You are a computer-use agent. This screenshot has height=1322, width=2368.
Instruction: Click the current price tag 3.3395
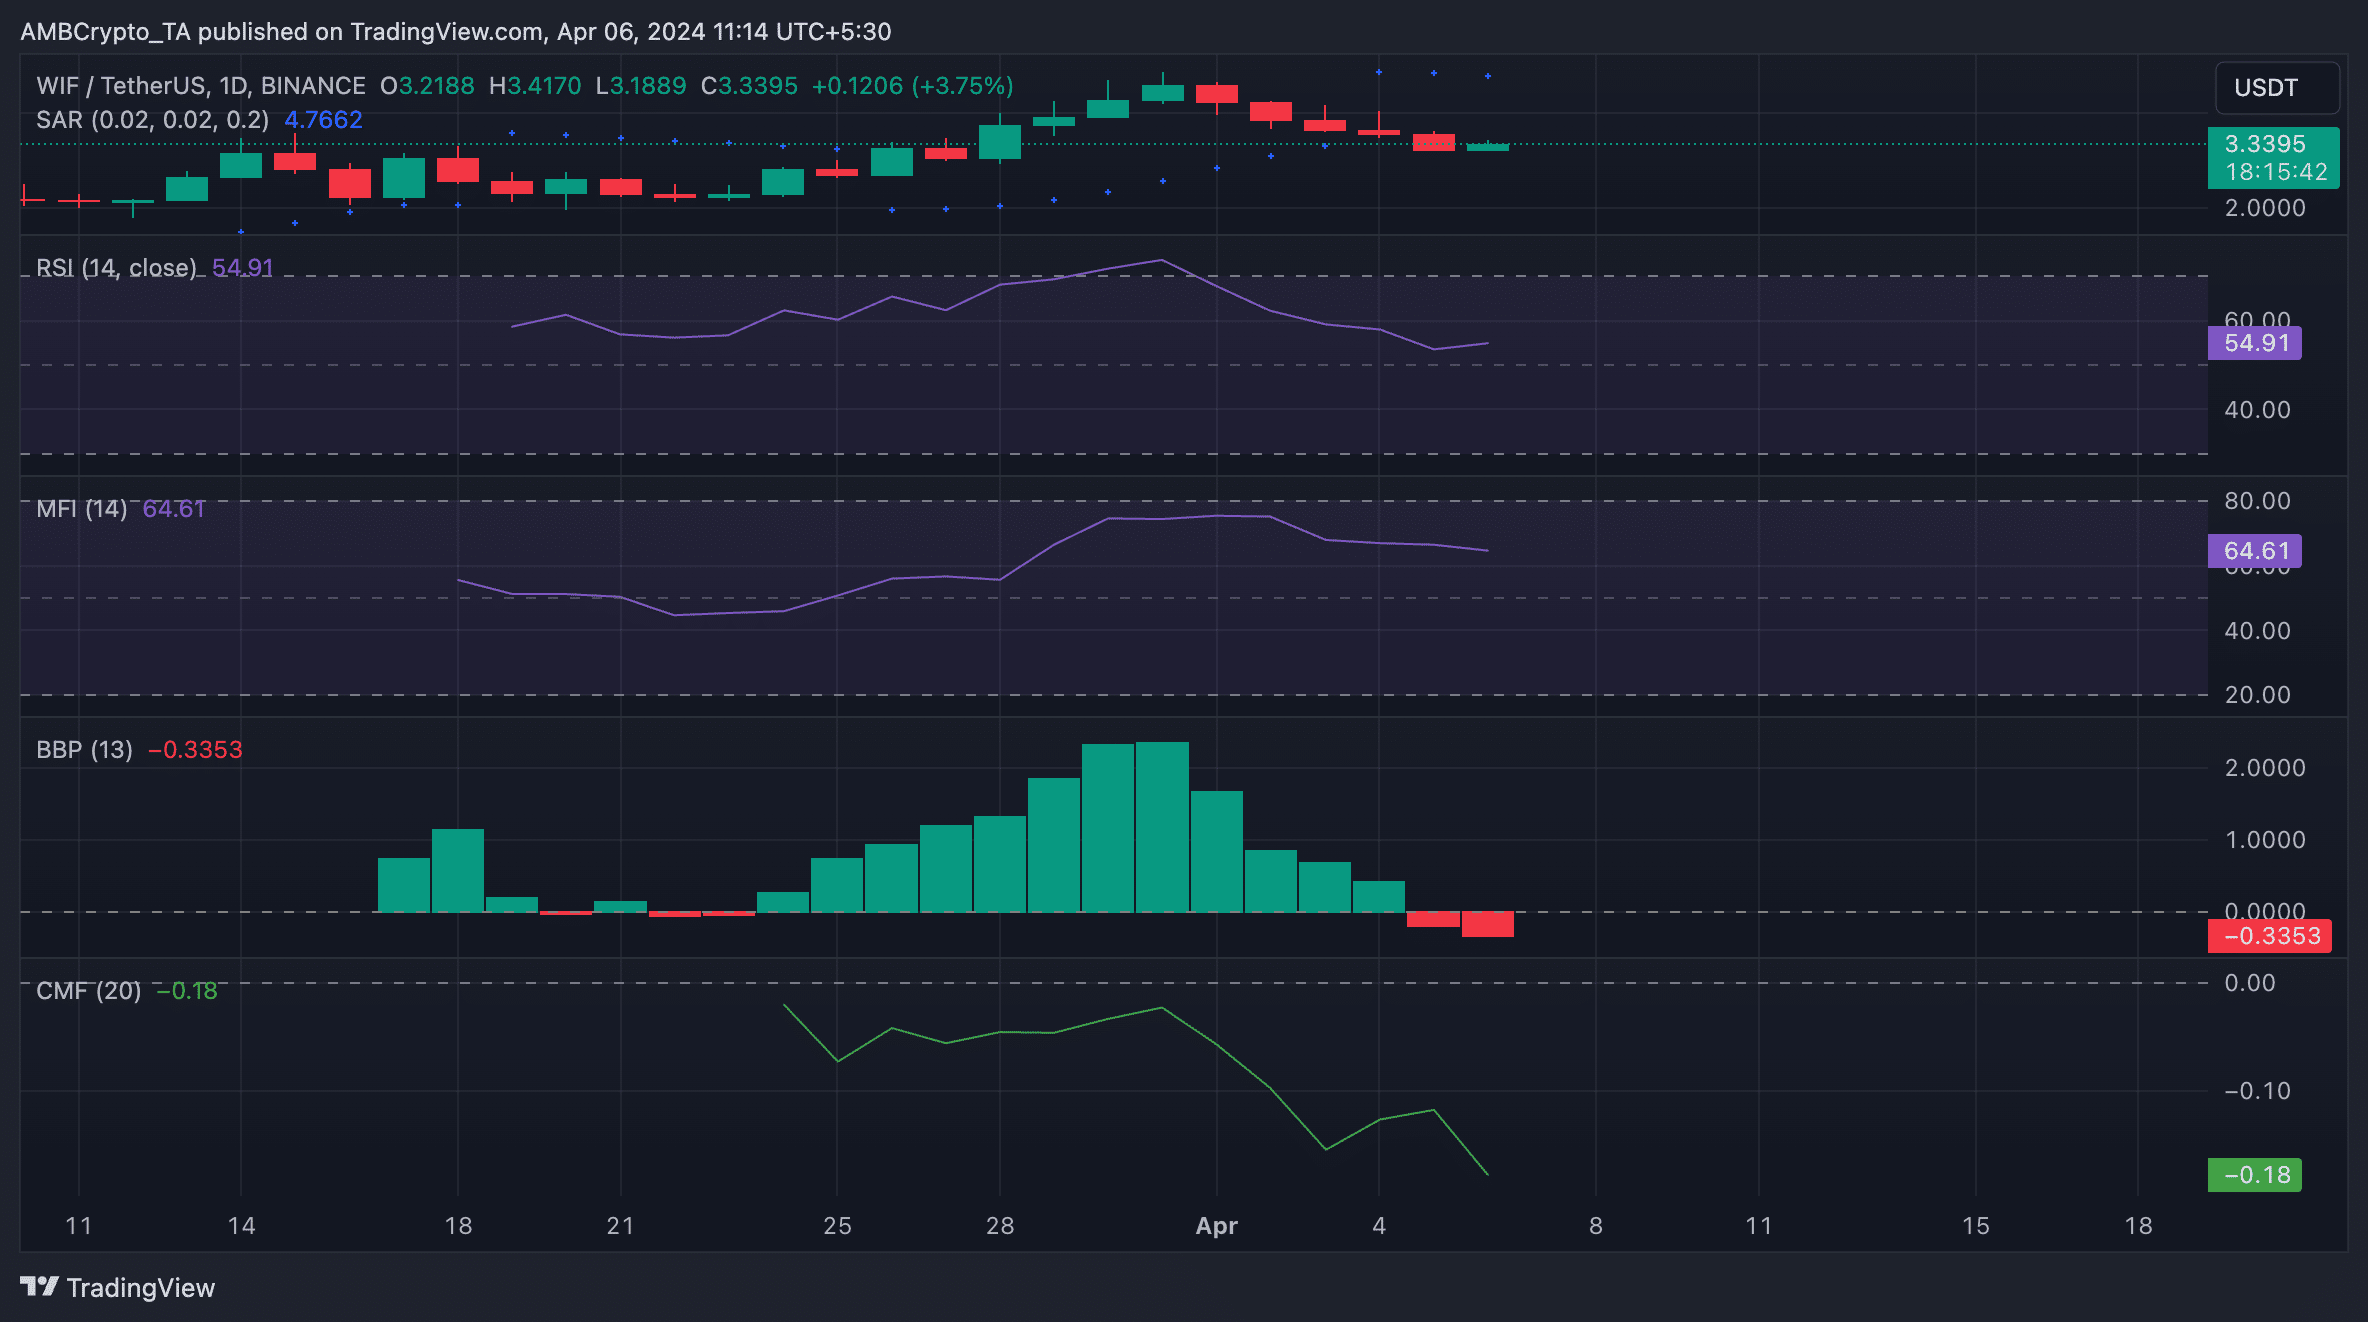click(x=2273, y=158)
